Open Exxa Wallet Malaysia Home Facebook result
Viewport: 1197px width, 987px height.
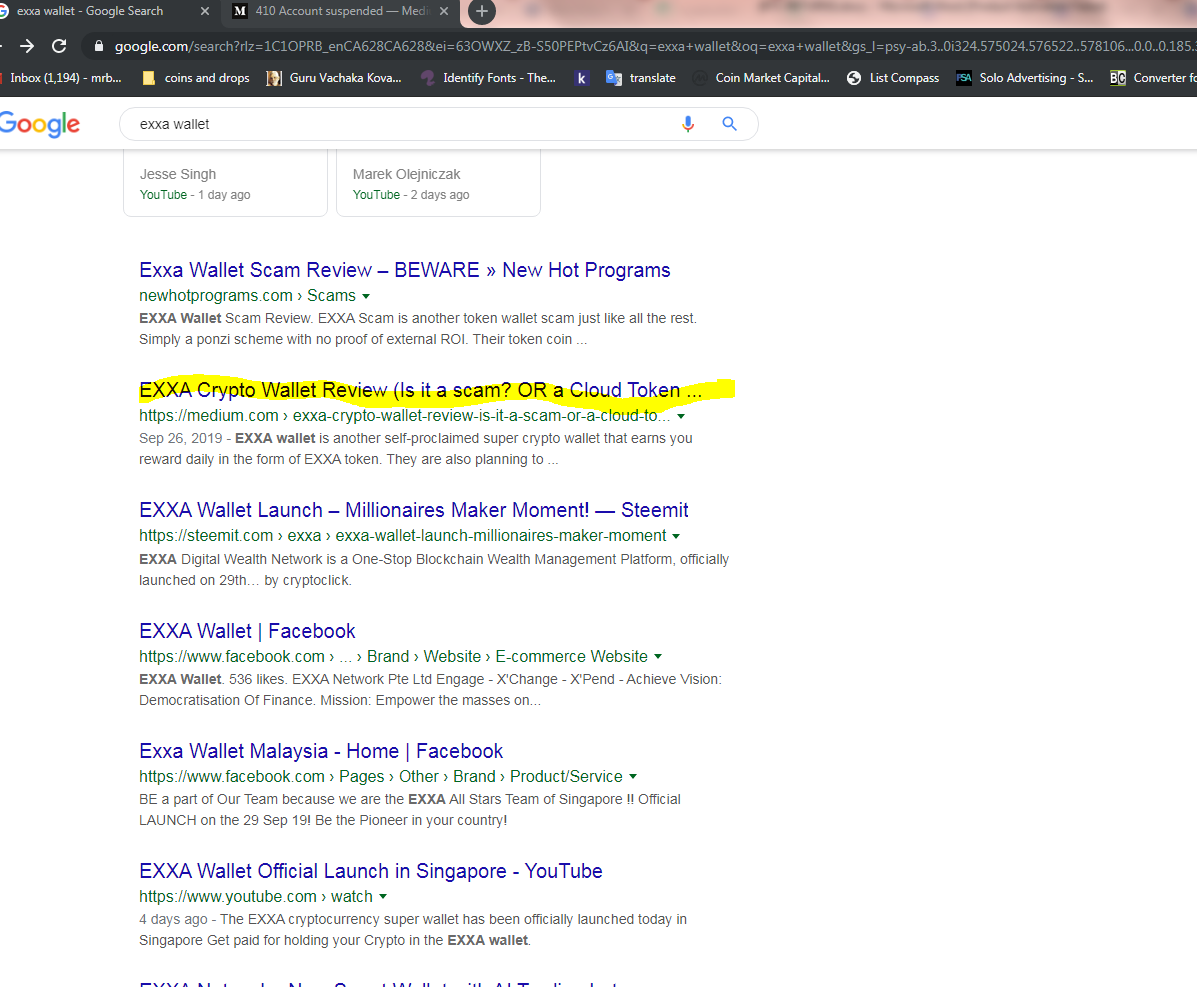[321, 751]
